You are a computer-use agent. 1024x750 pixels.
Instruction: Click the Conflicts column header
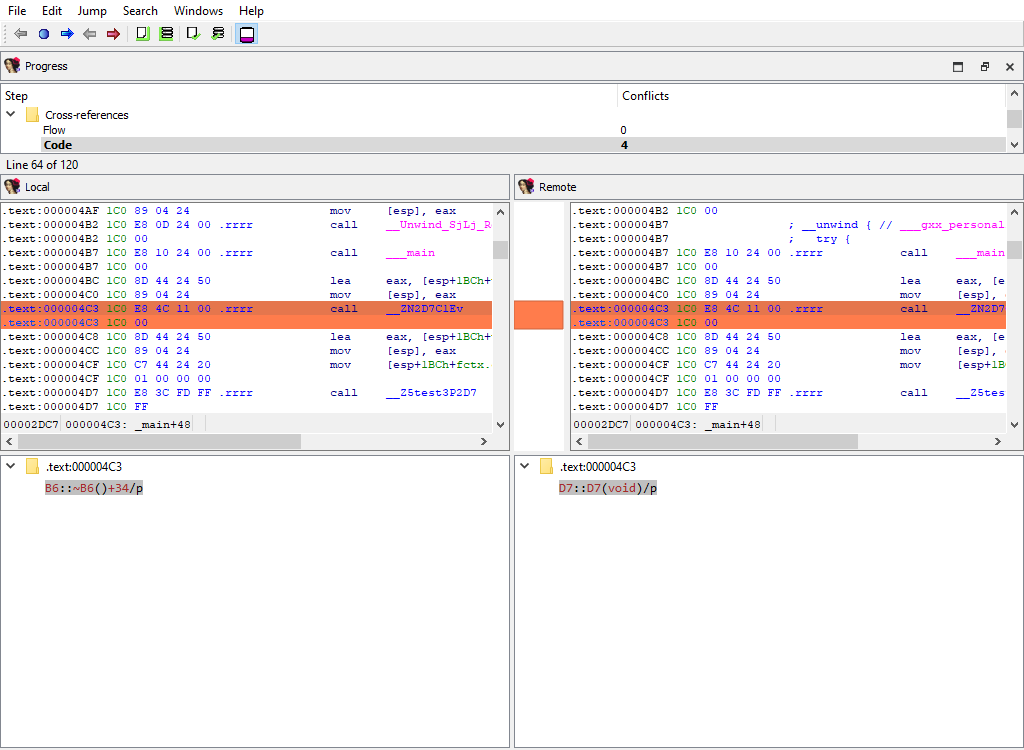click(x=645, y=96)
